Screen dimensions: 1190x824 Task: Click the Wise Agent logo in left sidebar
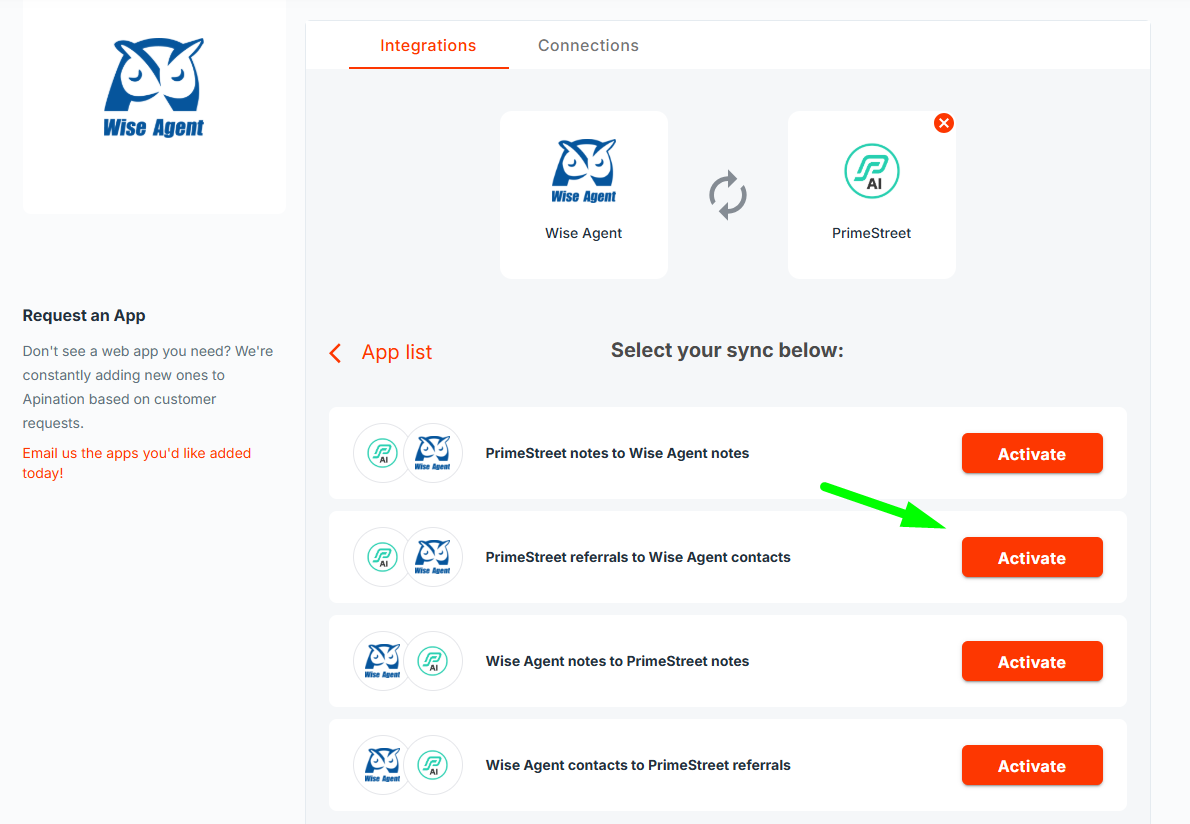154,88
